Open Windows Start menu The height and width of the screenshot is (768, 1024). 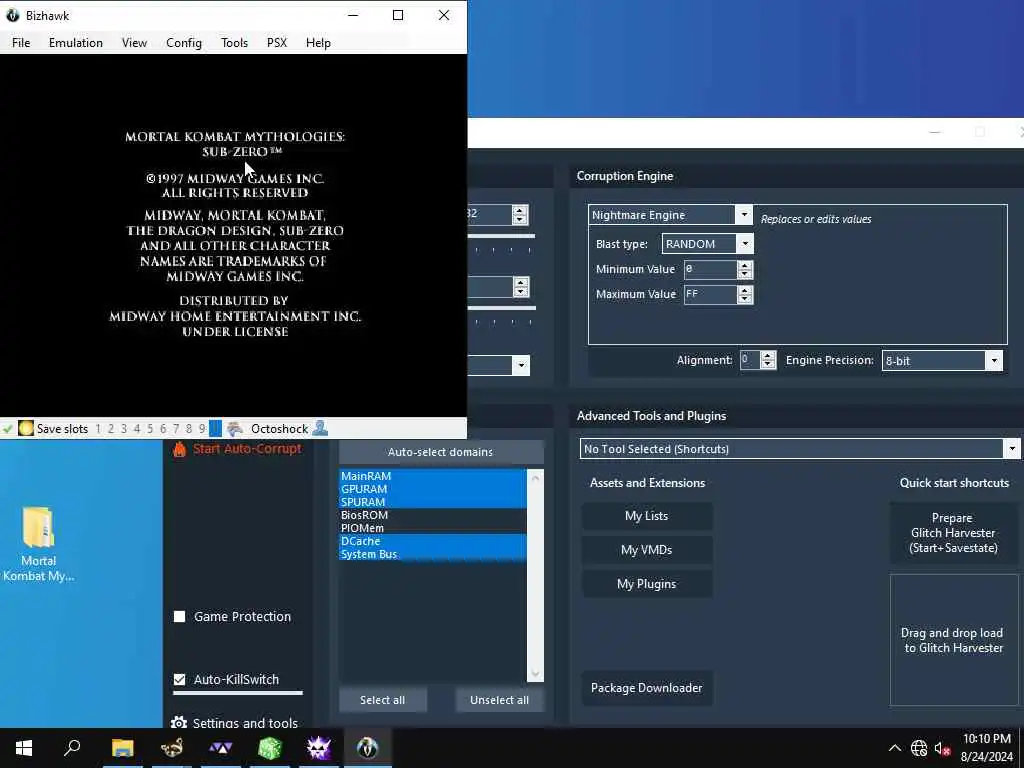24,748
